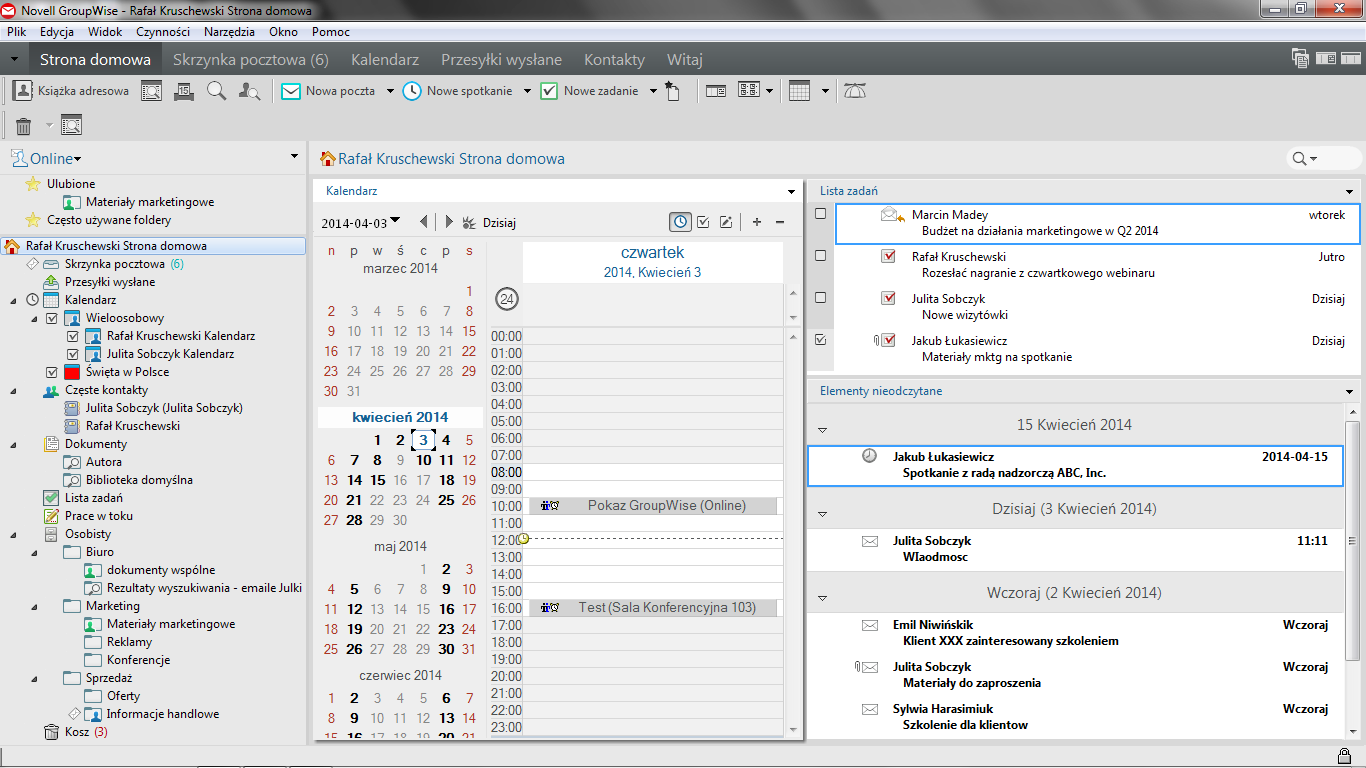Uncheck Rafał Kruschewski Kalendarz checkbox

click(x=72, y=336)
